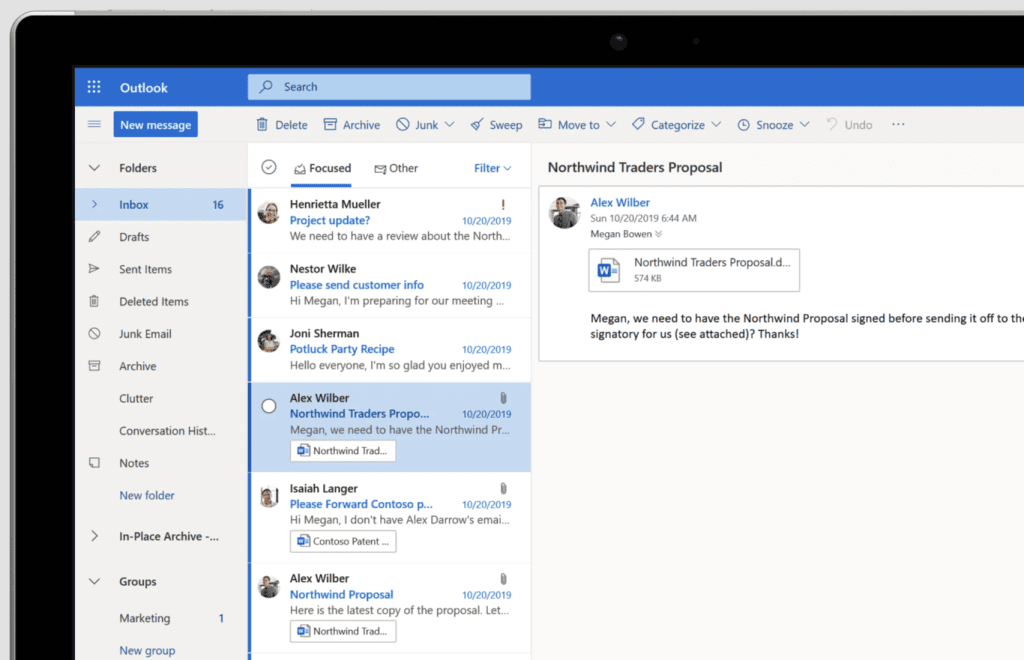Screen dimensions: 1024x660
Task: Click Joni Sherman's avatar photo
Action: pos(268,341)
